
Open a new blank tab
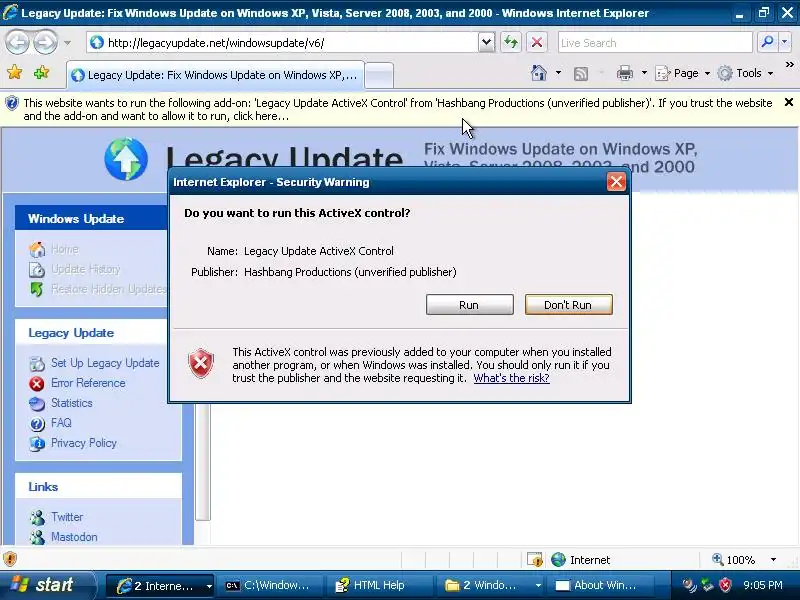pos(380,76)
